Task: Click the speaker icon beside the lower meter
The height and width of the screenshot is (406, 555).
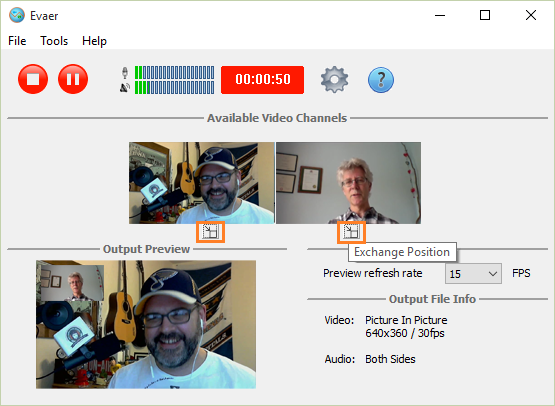Action: [x=125, y=87]
